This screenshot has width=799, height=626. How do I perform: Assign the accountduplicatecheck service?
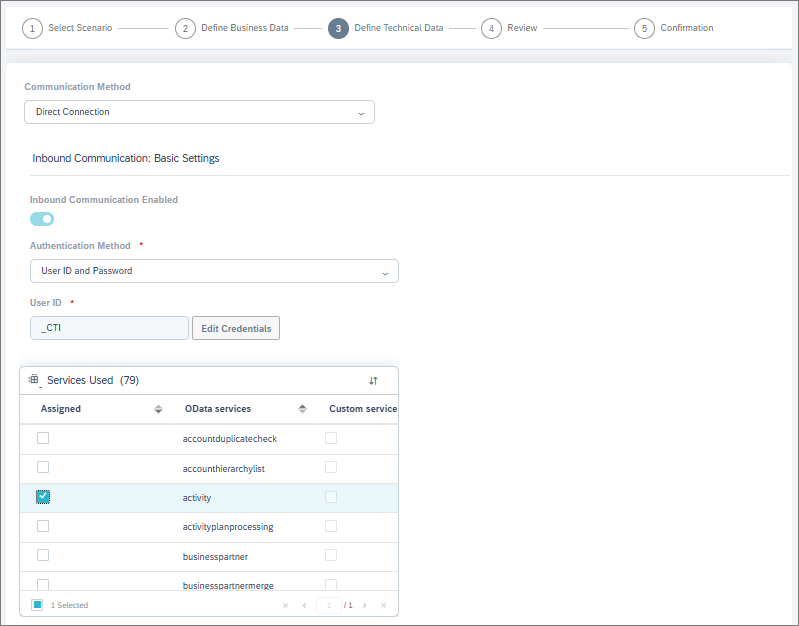click(x=43, y=438)
